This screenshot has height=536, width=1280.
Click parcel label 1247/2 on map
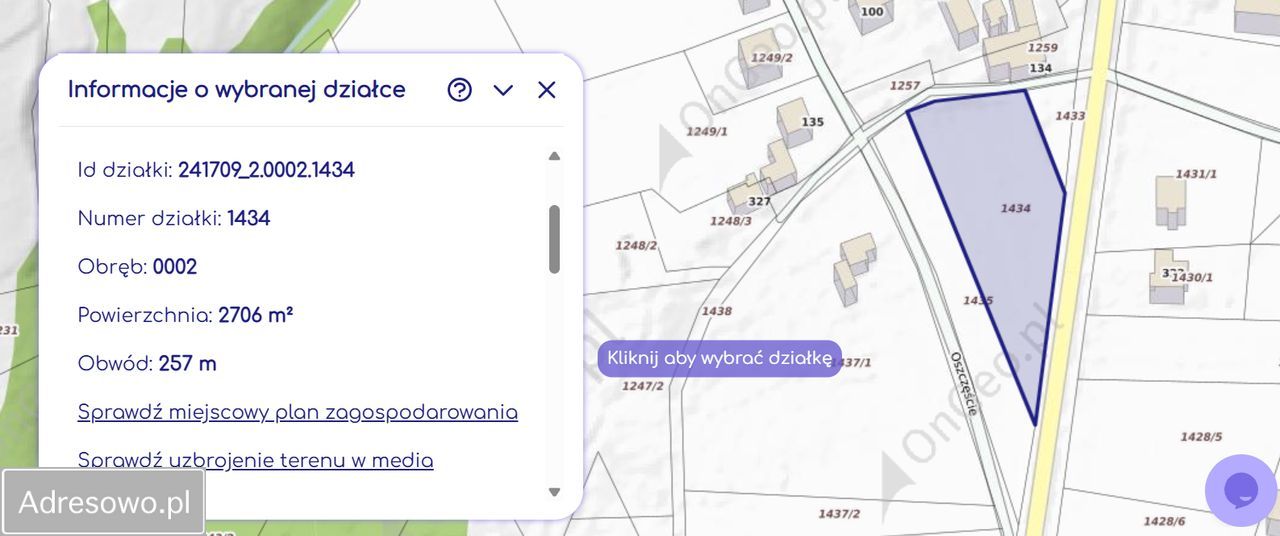(643, 386)
